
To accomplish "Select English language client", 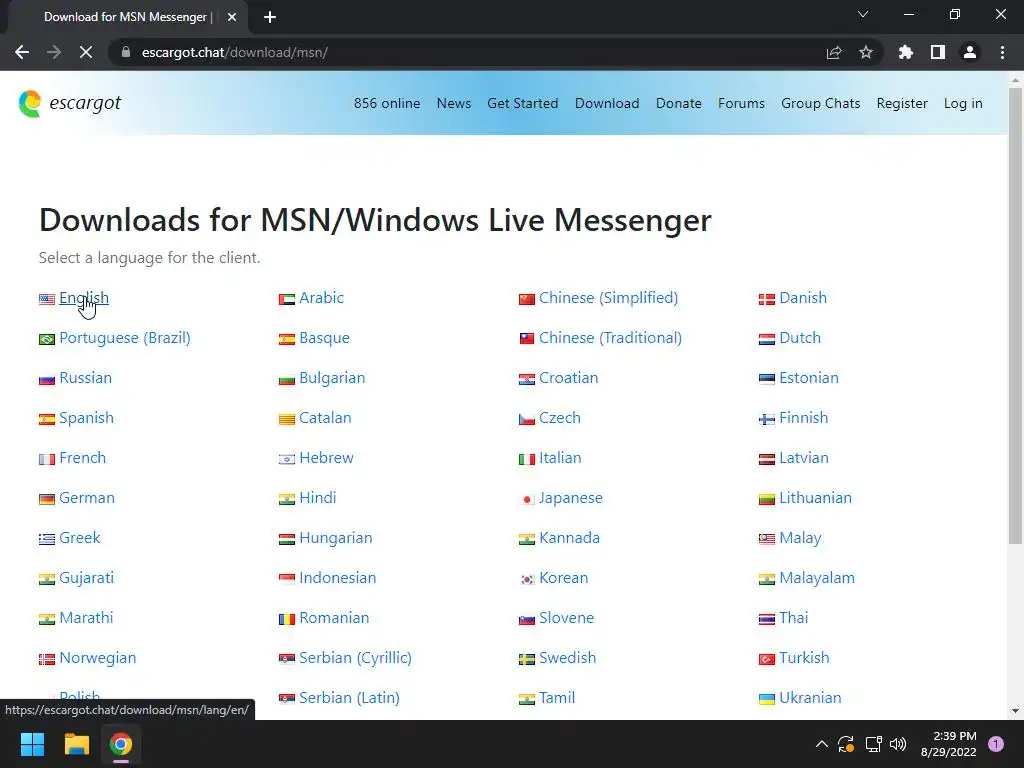I will coord(84,298).
